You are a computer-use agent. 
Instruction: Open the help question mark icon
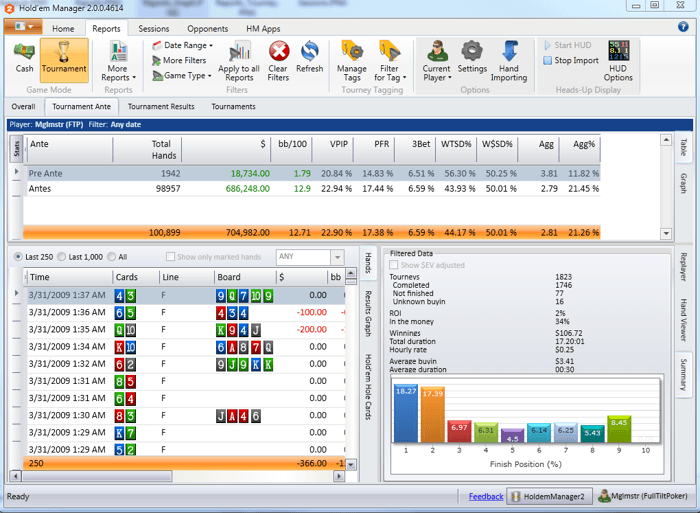coord(683,27)
